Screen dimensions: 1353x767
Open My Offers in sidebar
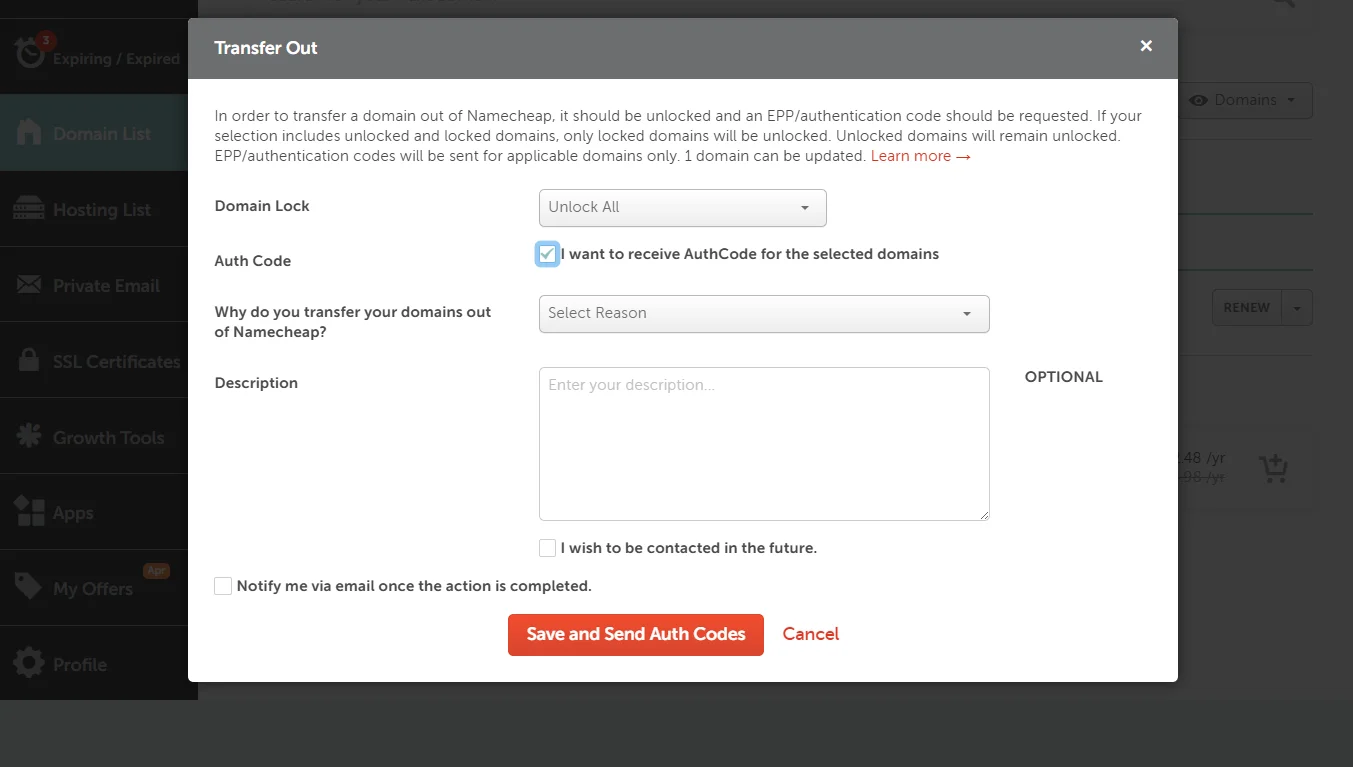(x=99, y=588)
